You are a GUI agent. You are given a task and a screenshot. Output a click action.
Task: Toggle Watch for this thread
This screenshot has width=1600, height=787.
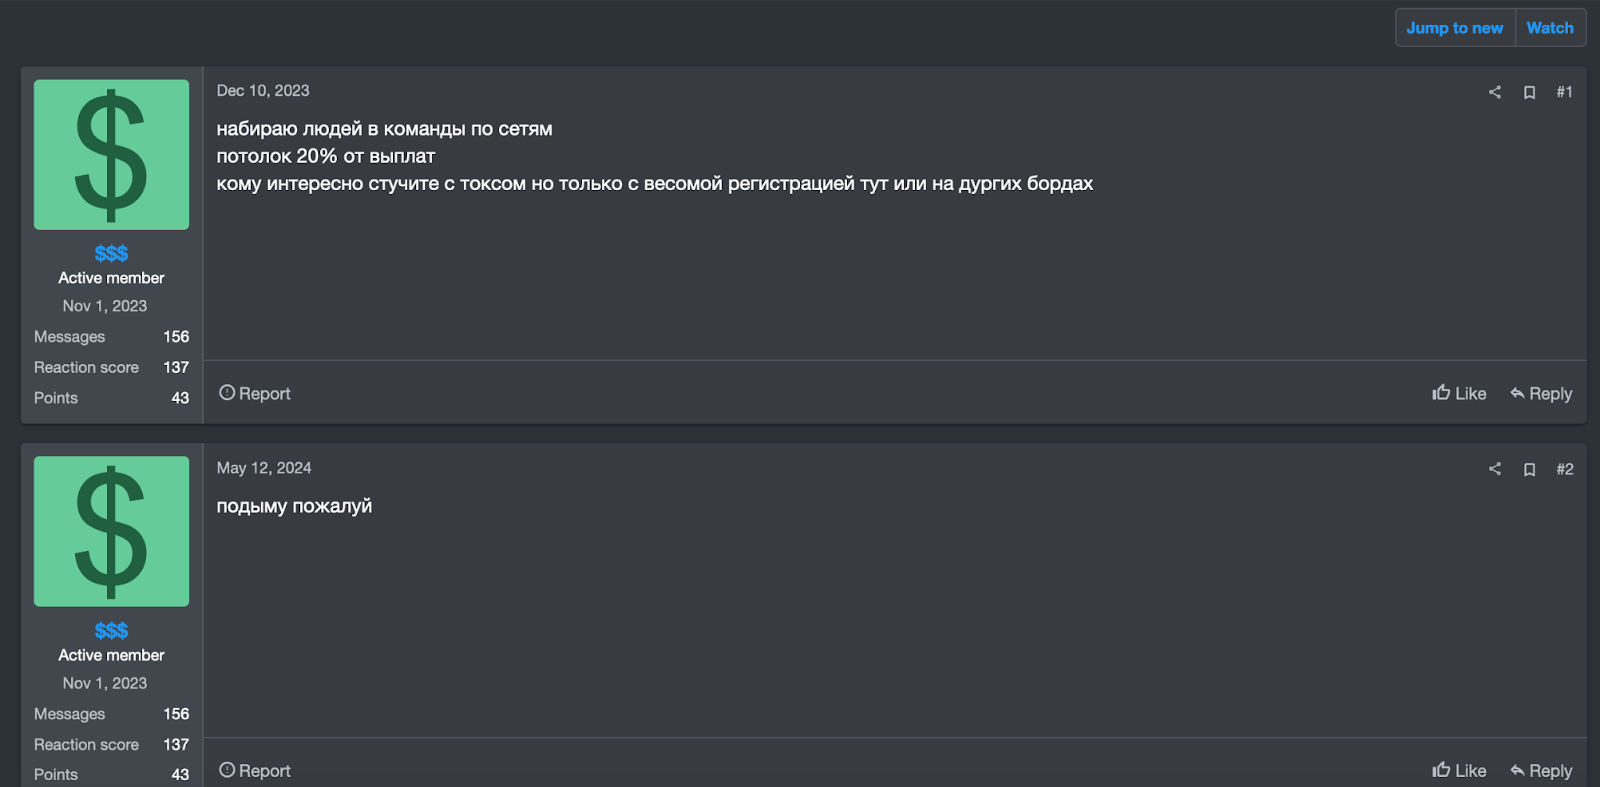(x=1549, y=27)
